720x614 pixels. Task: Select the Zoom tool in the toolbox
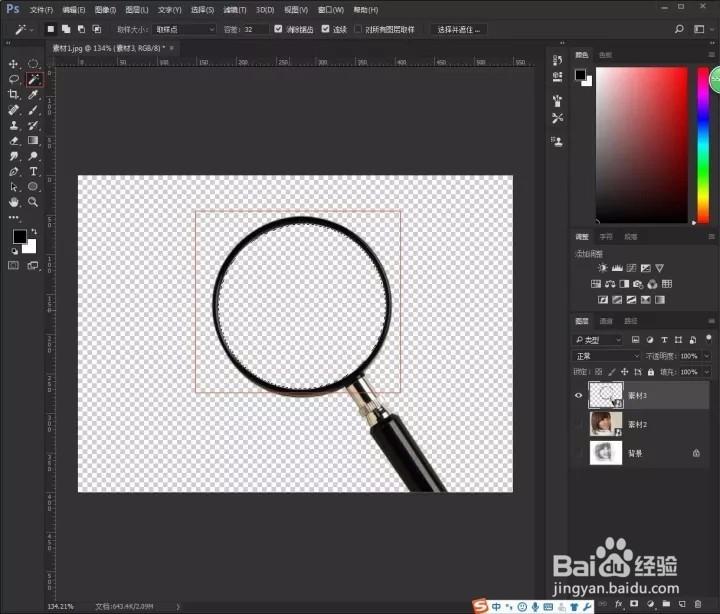[x=33, y=202]
